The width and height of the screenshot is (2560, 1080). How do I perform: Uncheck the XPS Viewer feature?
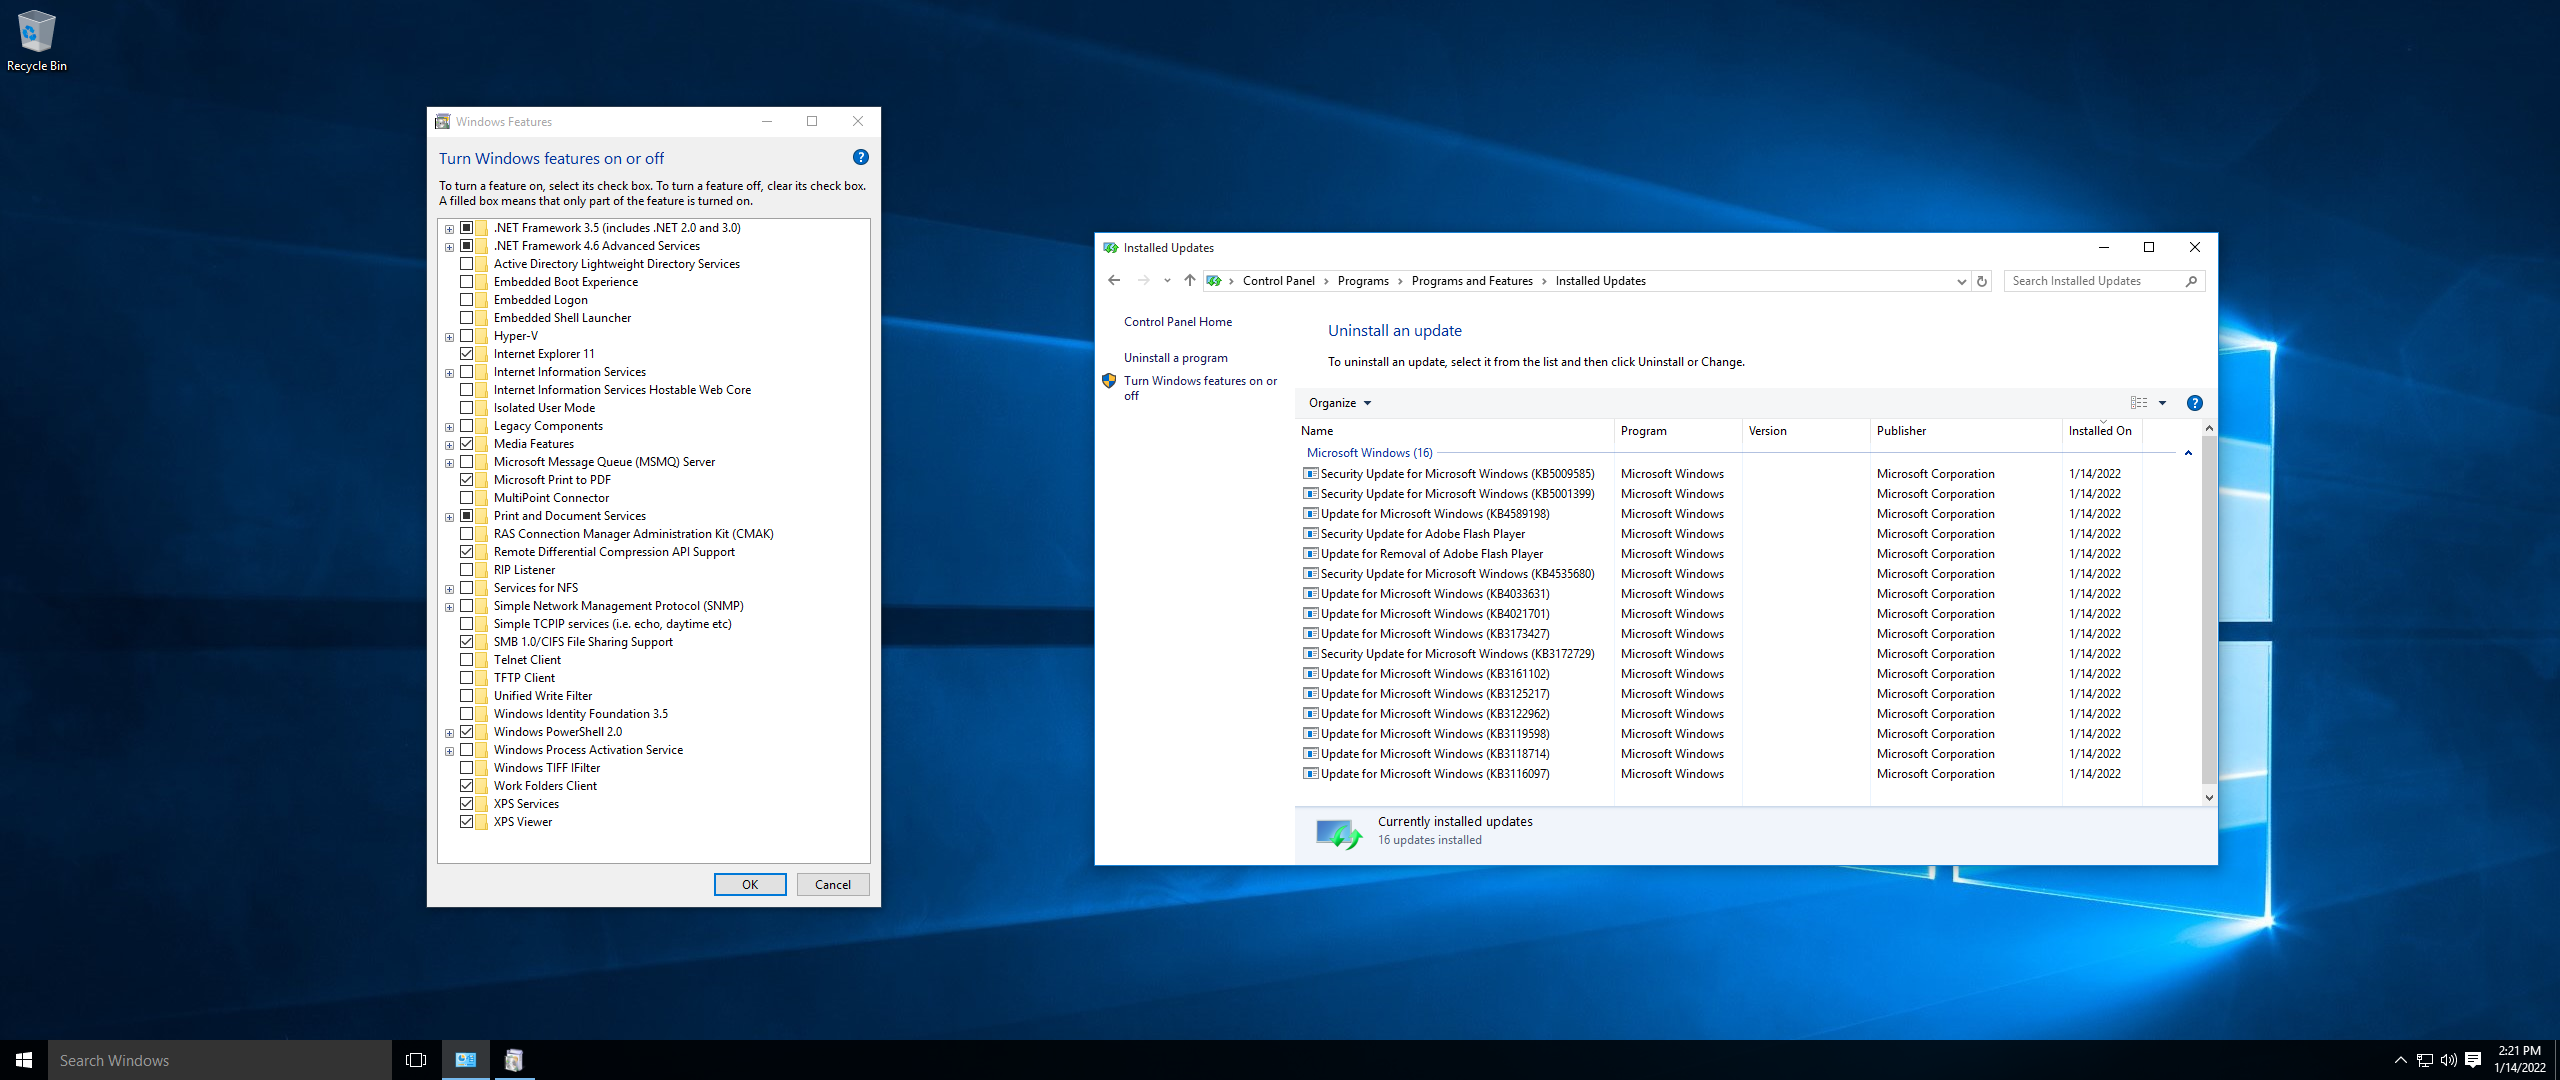point(466,822)
